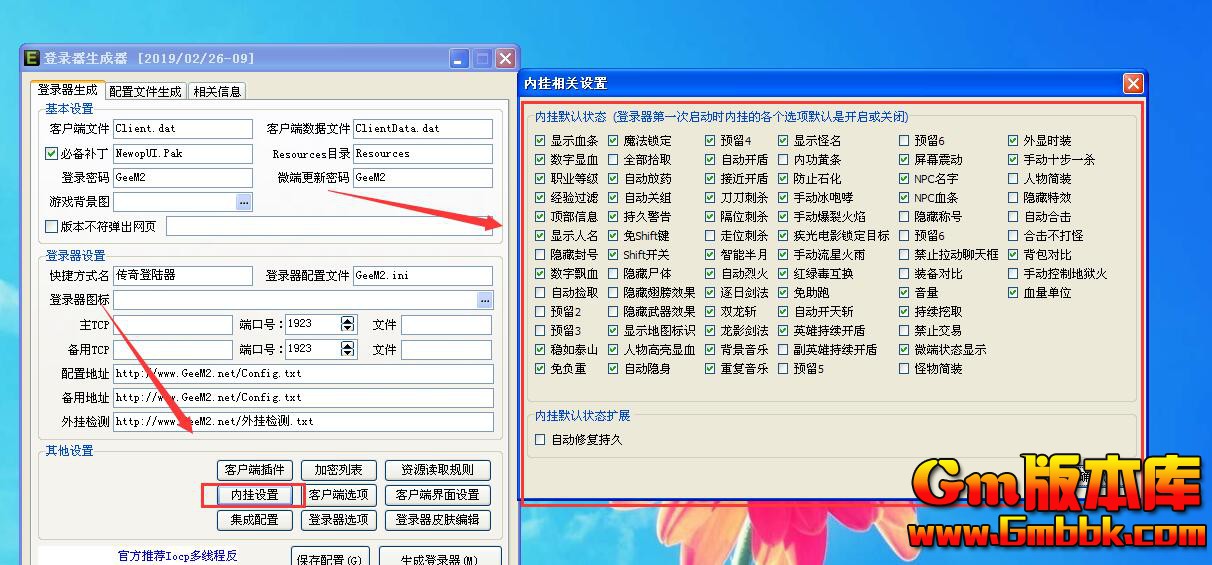Click the 生成登录器 button
This screenshot has height=565, width=1212.
[439, 557]
